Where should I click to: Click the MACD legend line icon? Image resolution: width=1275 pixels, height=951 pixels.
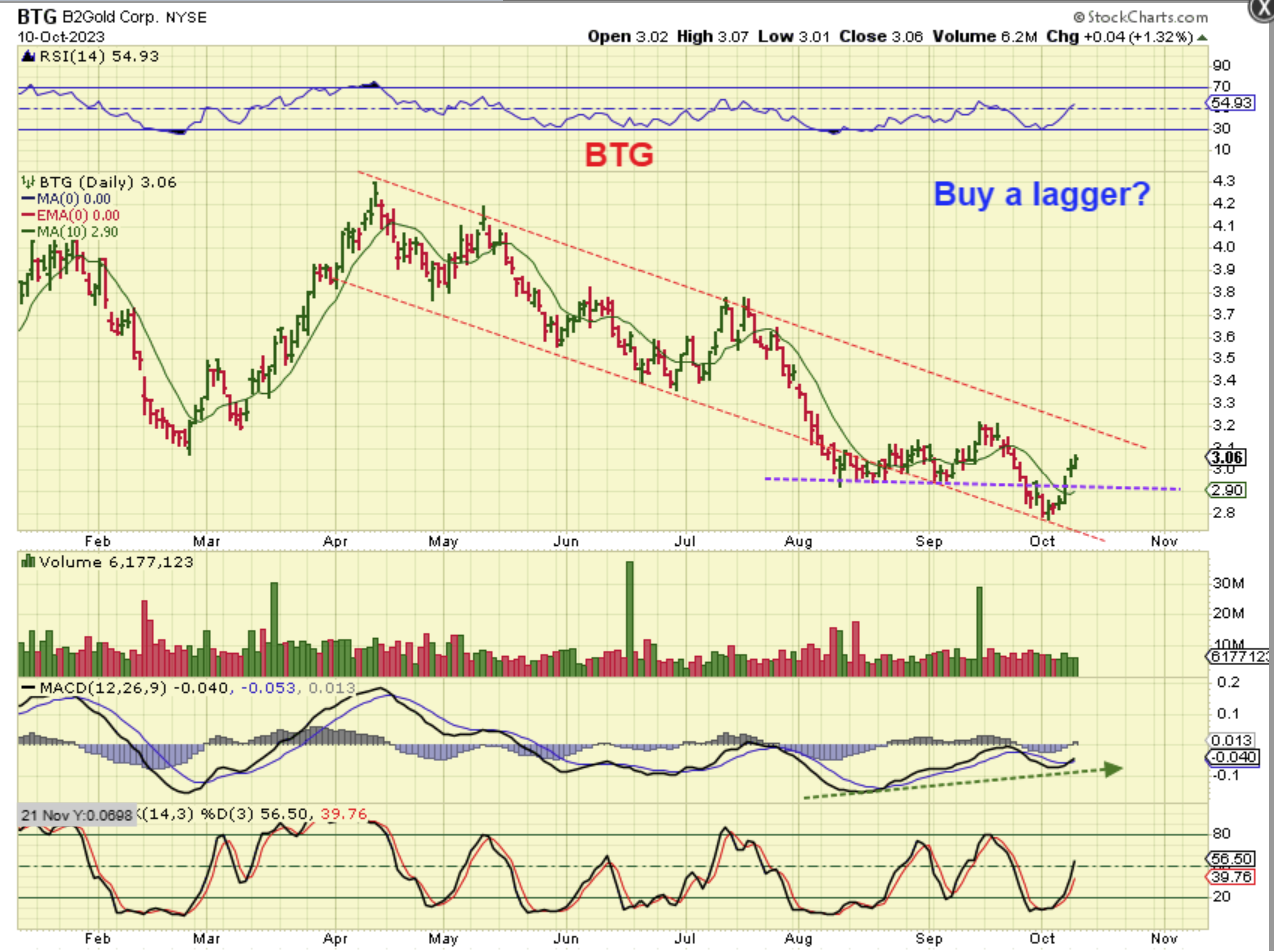pyautogui.click(x=26, y=689)
